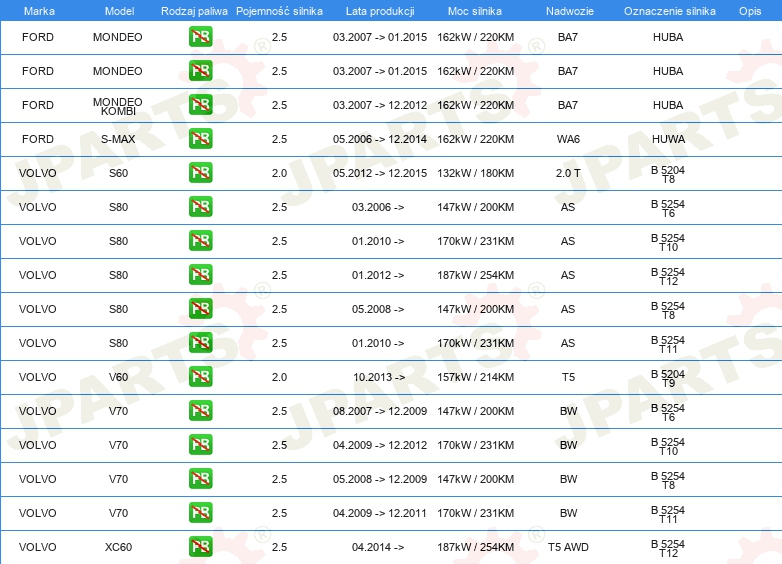Click the fuel icon for the S80 B 5254 T12 row
This screenshot has height=564, width=782.
[200, 275]
